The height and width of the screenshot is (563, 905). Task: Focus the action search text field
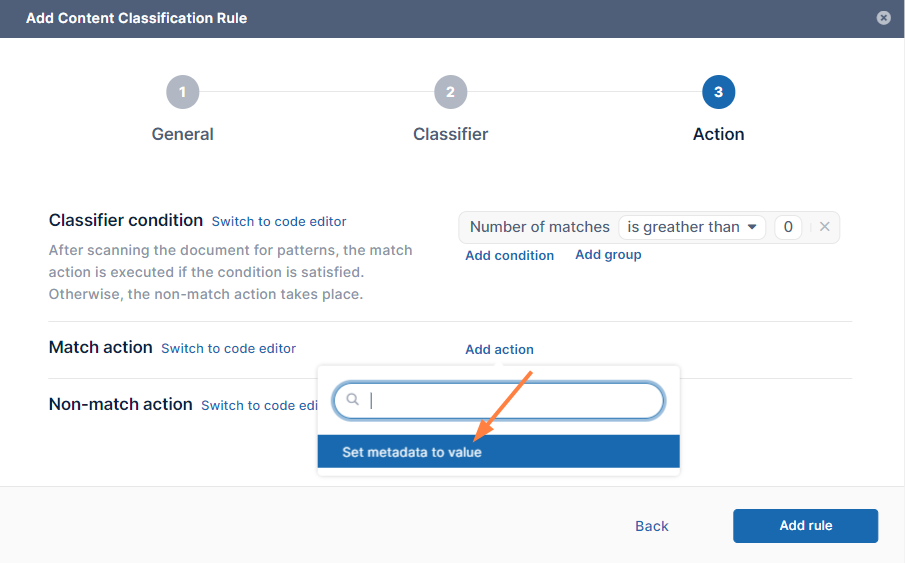(x=510, y=400)
